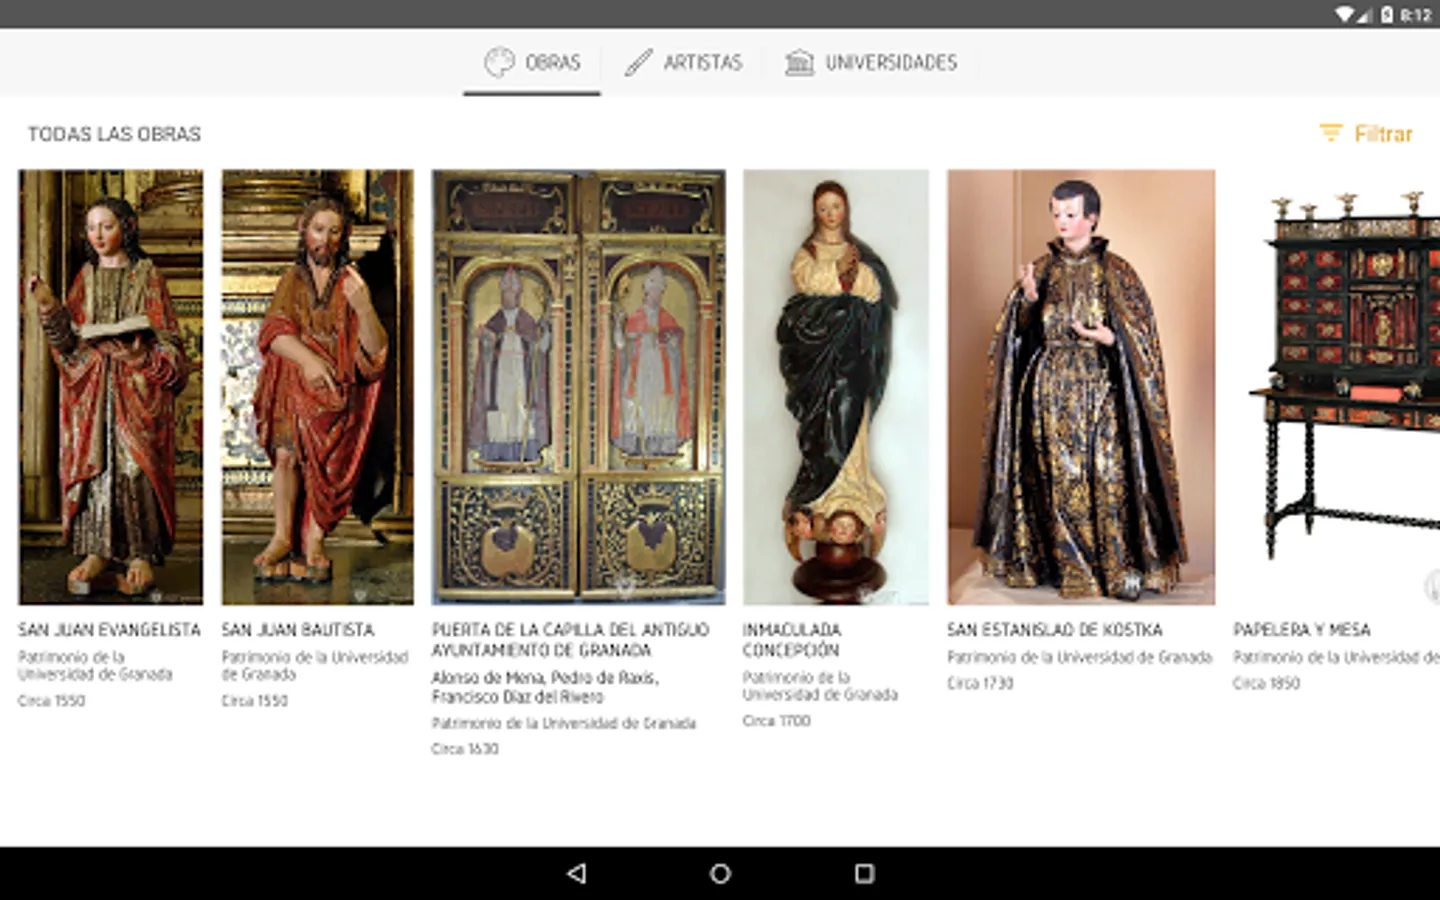Click the pencil icon beside Artistas

click(x=638, y=63)
